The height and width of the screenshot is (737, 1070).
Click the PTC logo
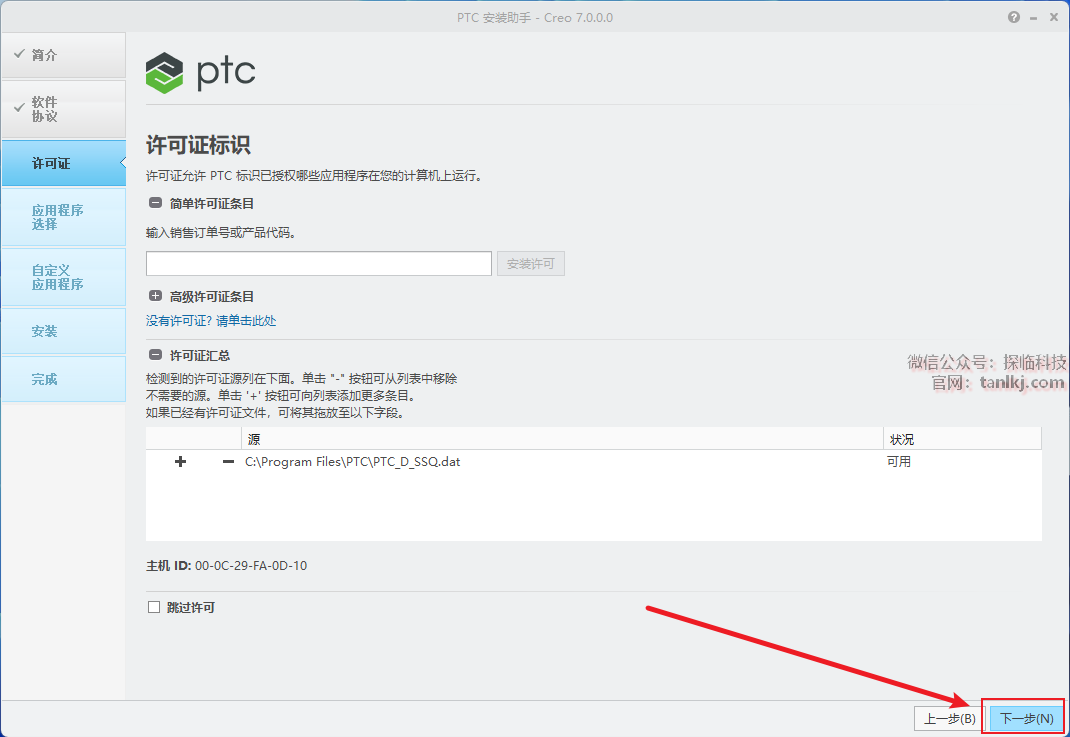tap(201, 72)
